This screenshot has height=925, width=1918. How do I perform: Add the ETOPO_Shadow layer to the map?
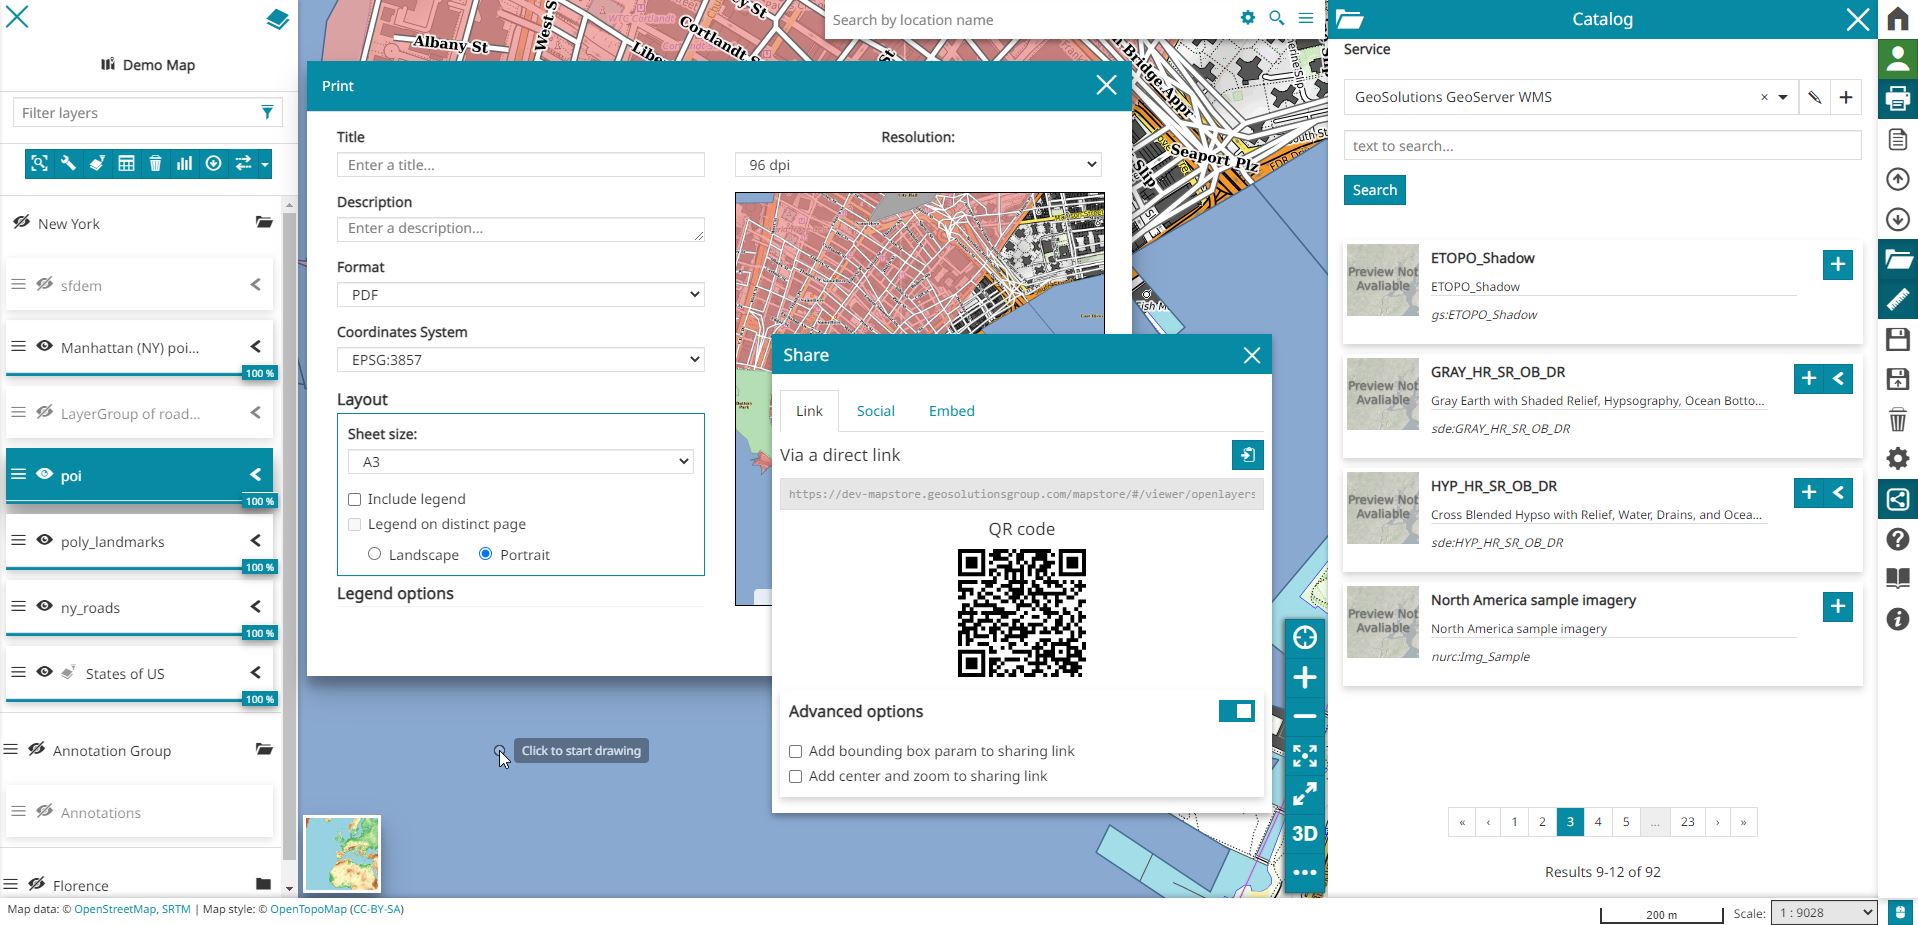point(1837,264)
